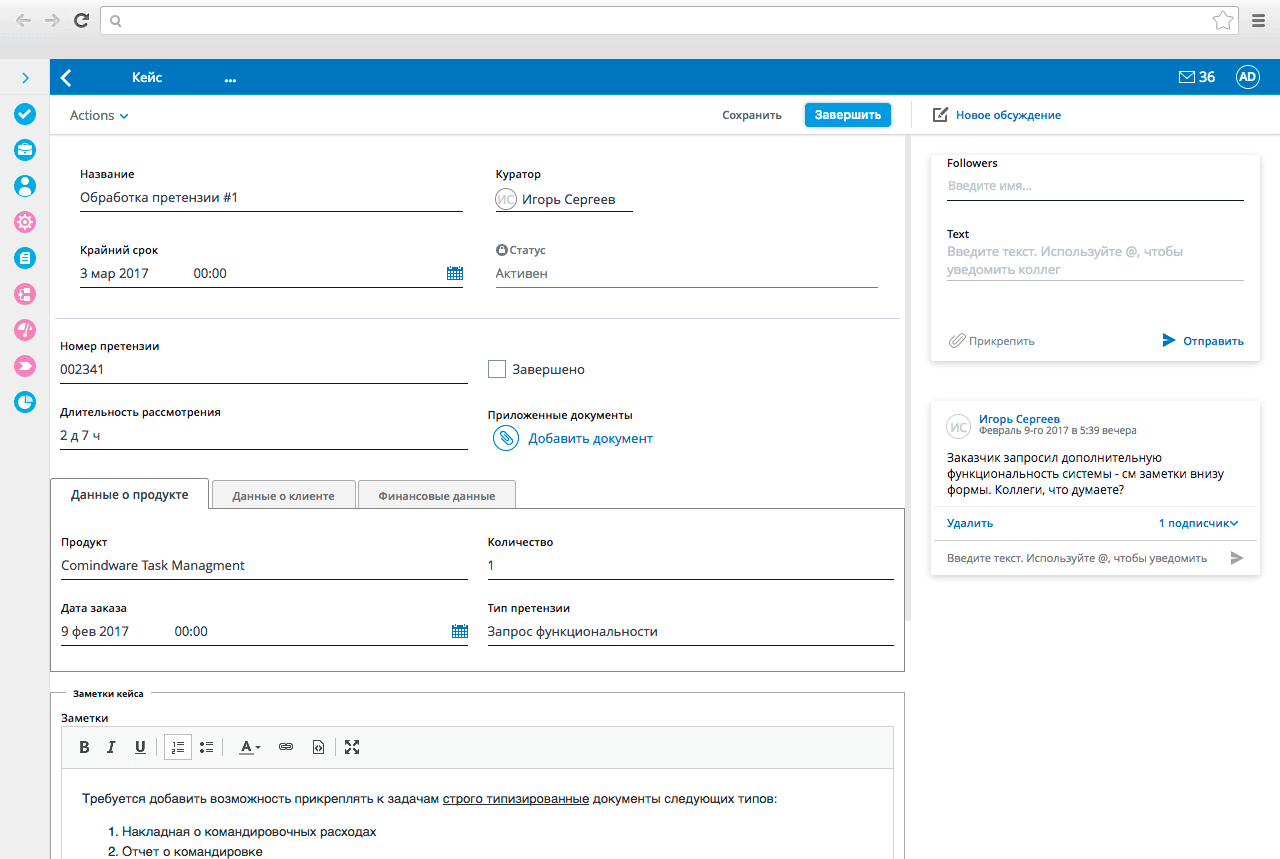
Task: Click the pink gauge dashboard icon
Action: [24, 330]
